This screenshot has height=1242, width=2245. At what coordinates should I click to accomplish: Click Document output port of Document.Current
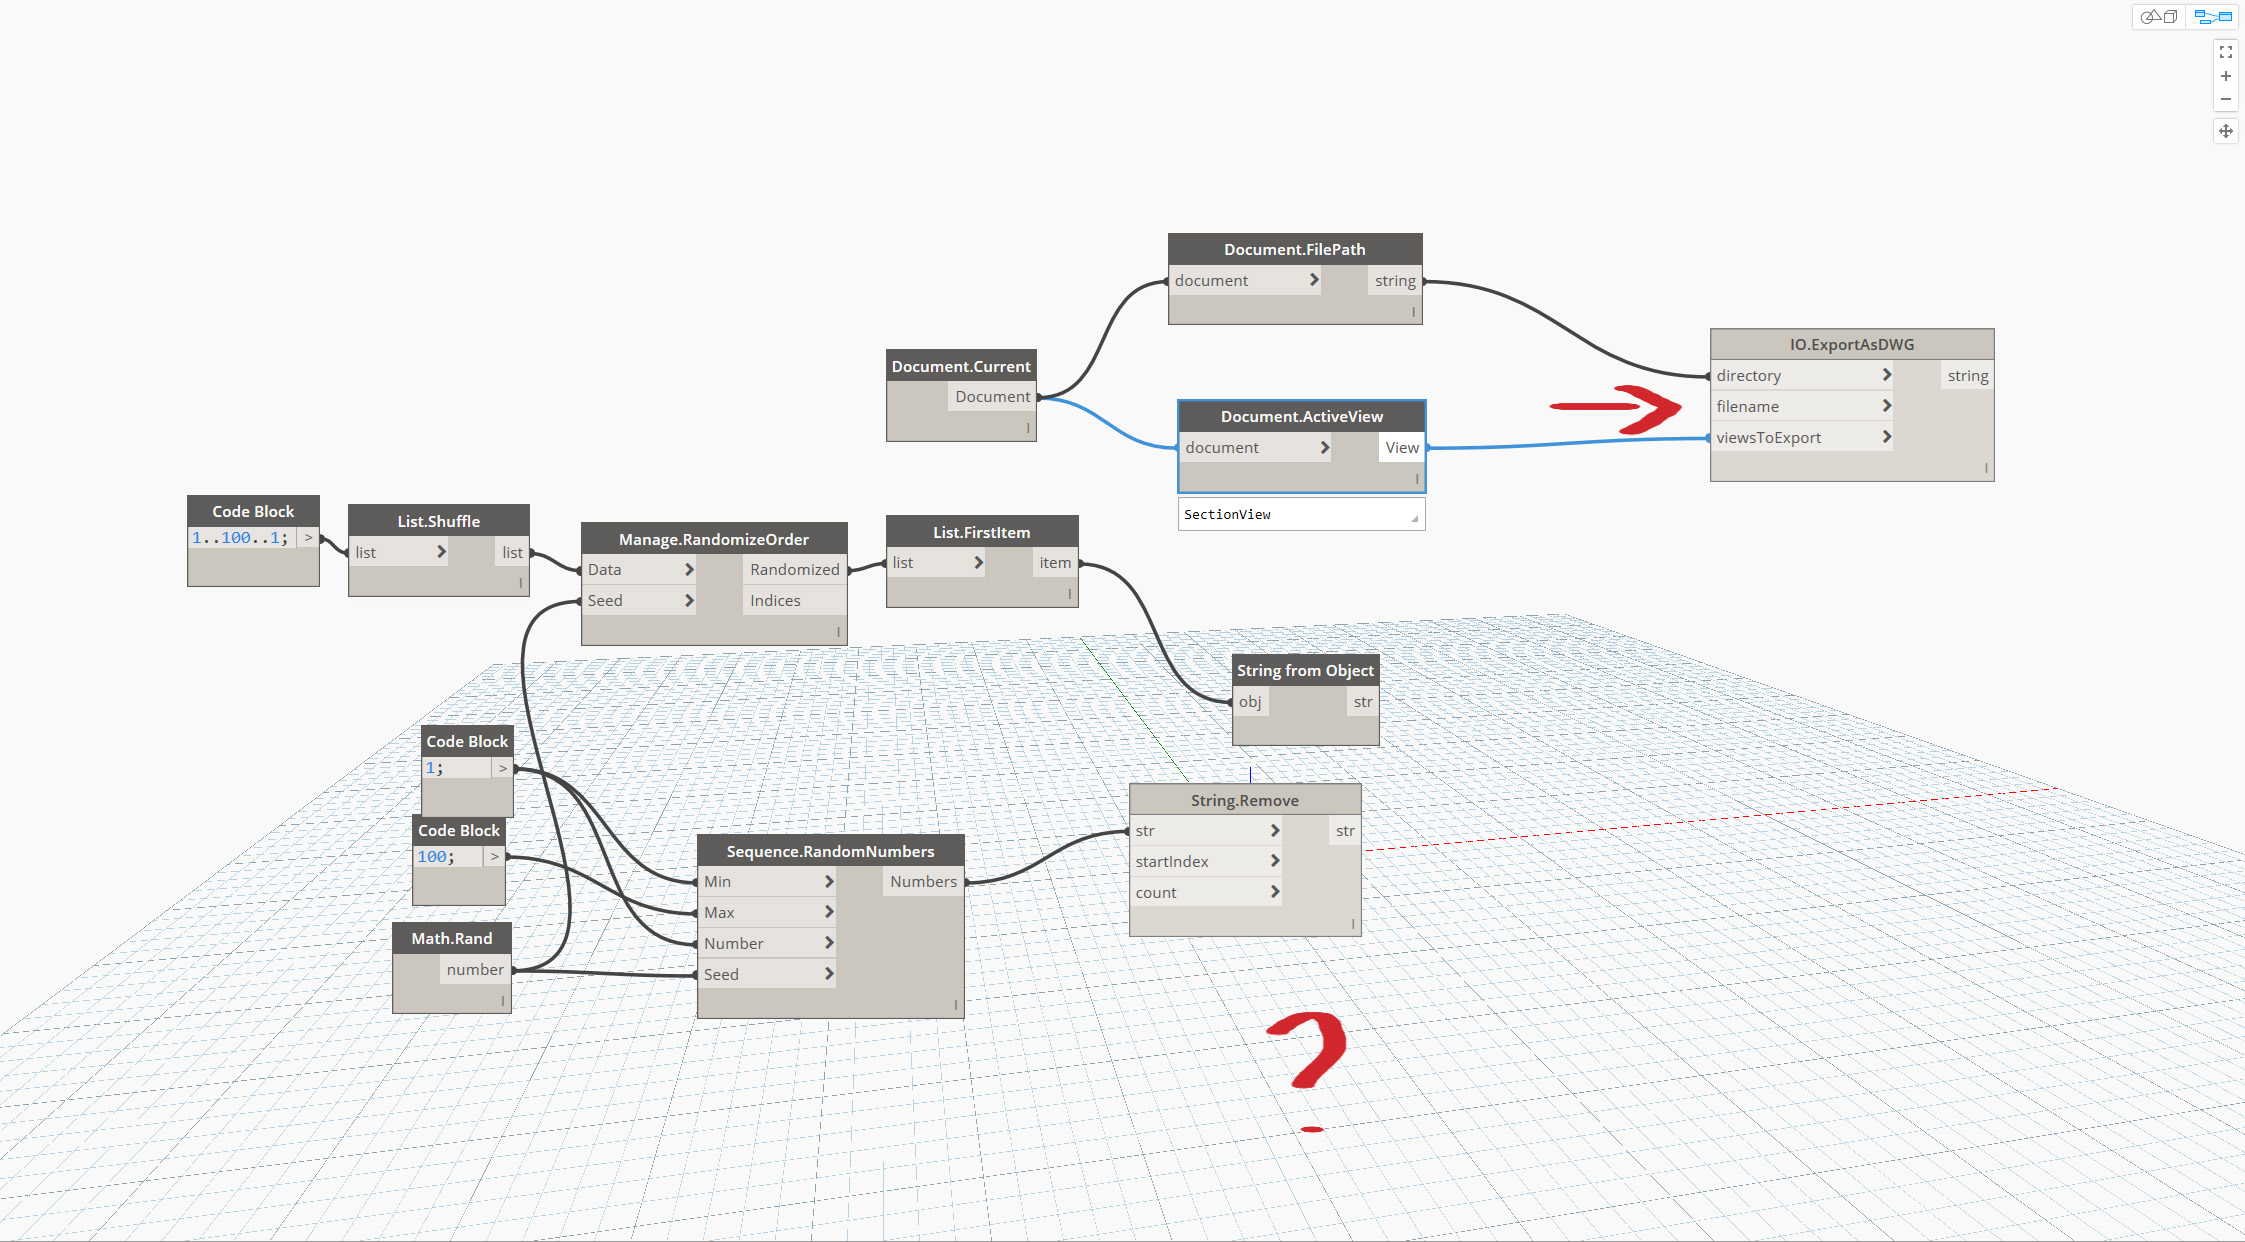pos(992,397)
